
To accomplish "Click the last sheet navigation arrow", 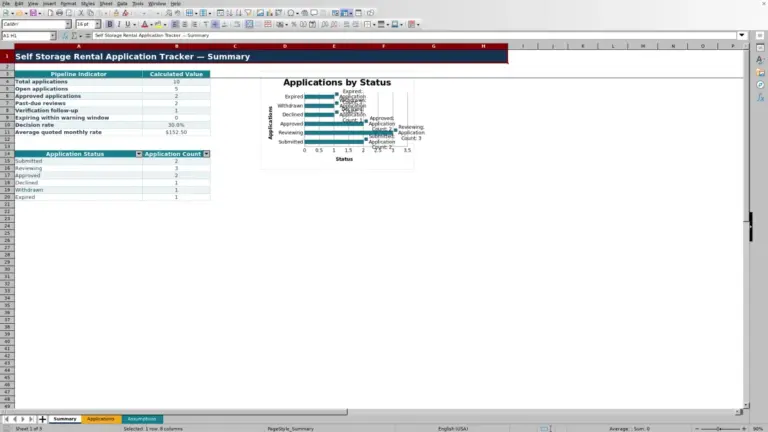I will pyautogui.click(x=31, y=419).
